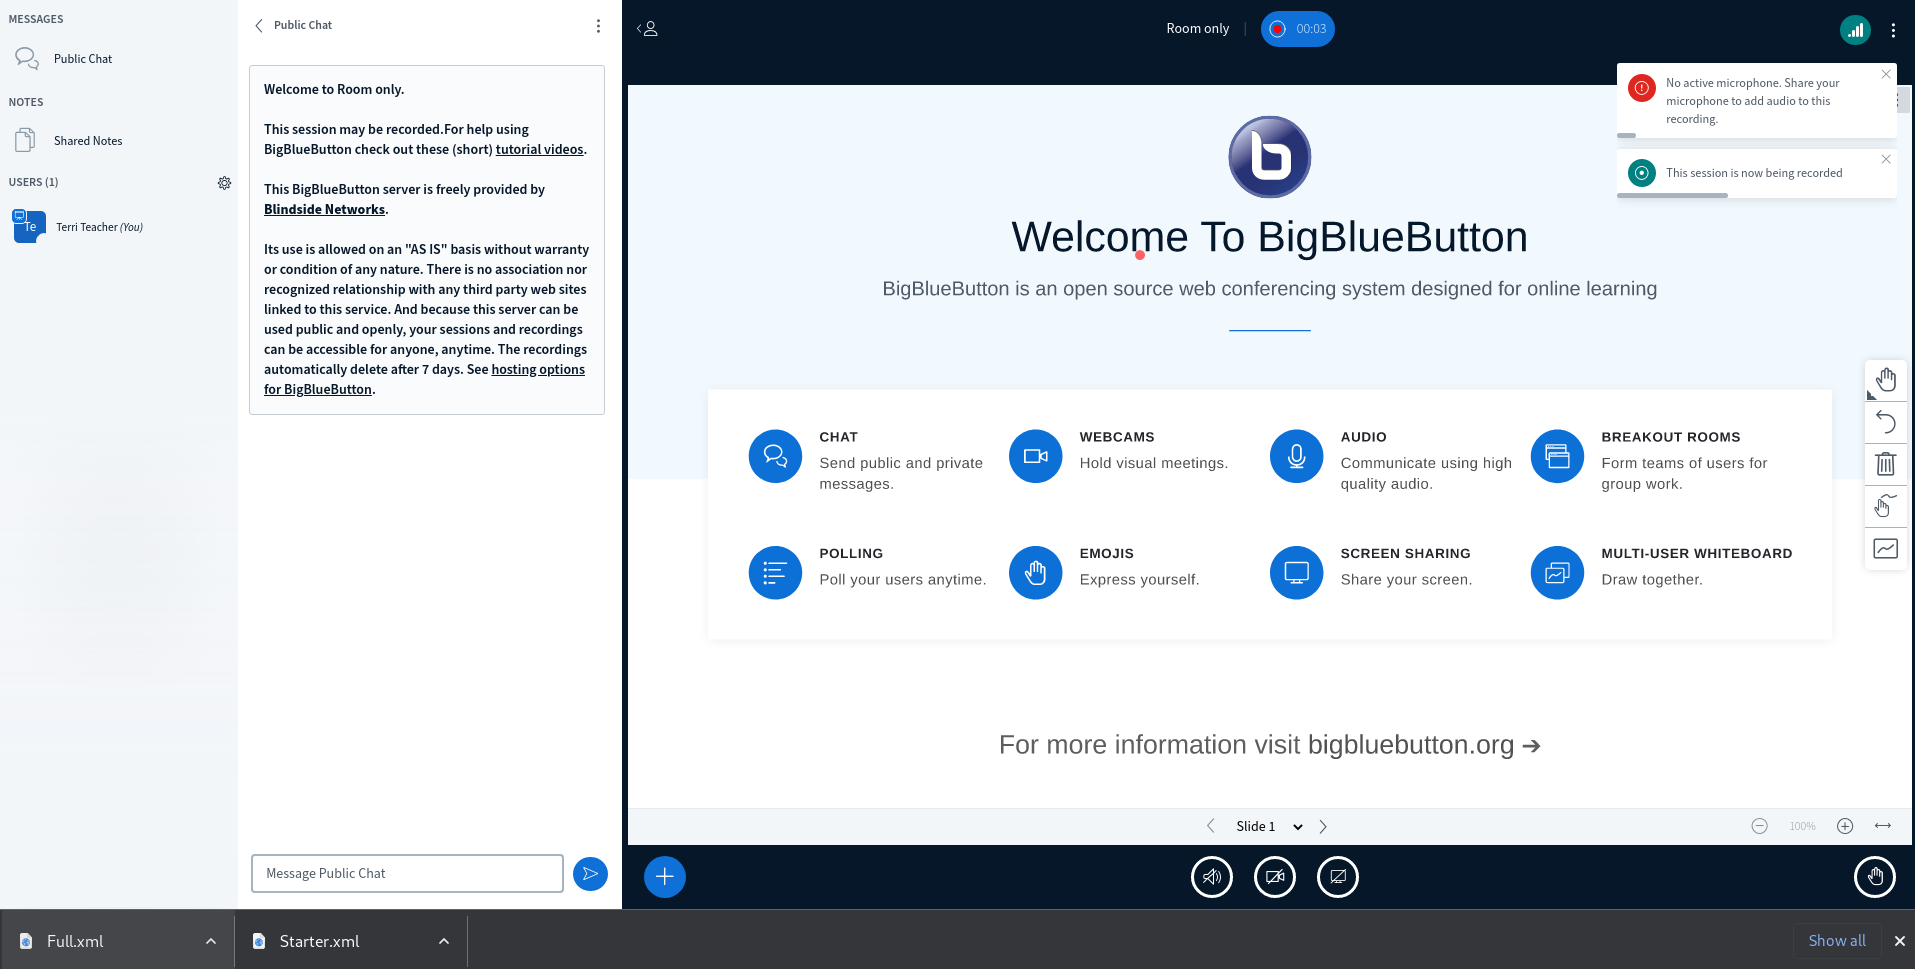Dismiss session being recorded notification
1915x969 pixels.
point(1886,159)
